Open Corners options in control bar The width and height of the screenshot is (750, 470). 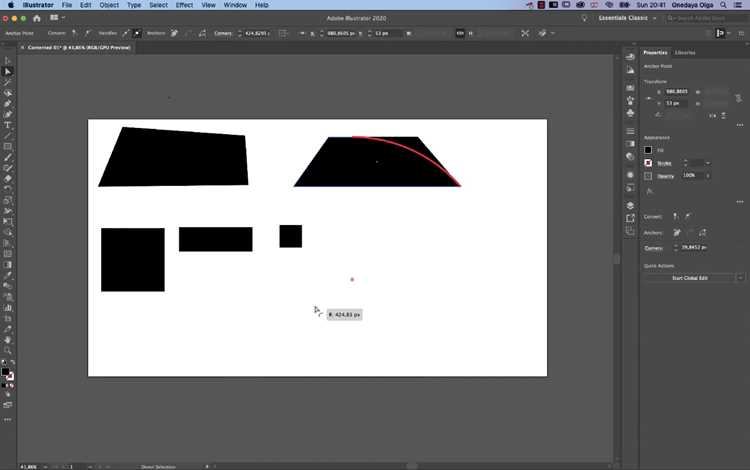click(222, 33)
